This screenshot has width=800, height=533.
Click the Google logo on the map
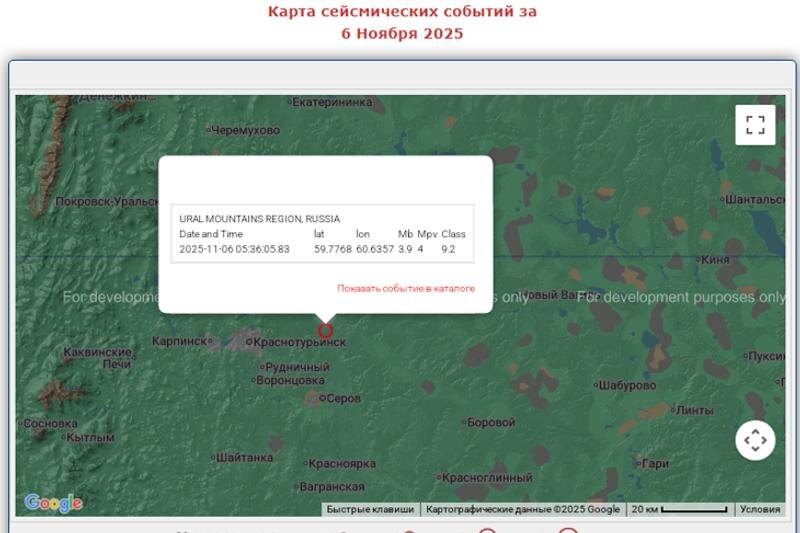point(53,503)
